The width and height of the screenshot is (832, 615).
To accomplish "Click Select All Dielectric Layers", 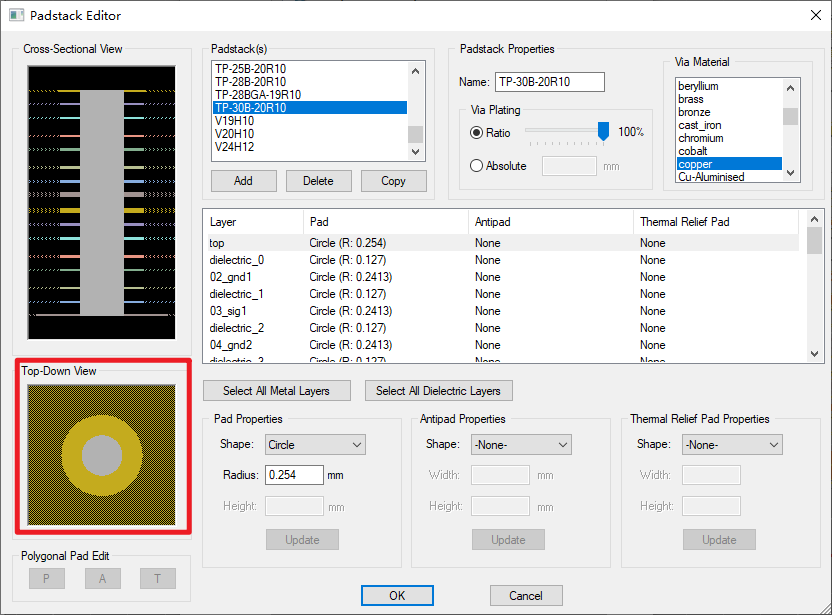I will point(438,391).
